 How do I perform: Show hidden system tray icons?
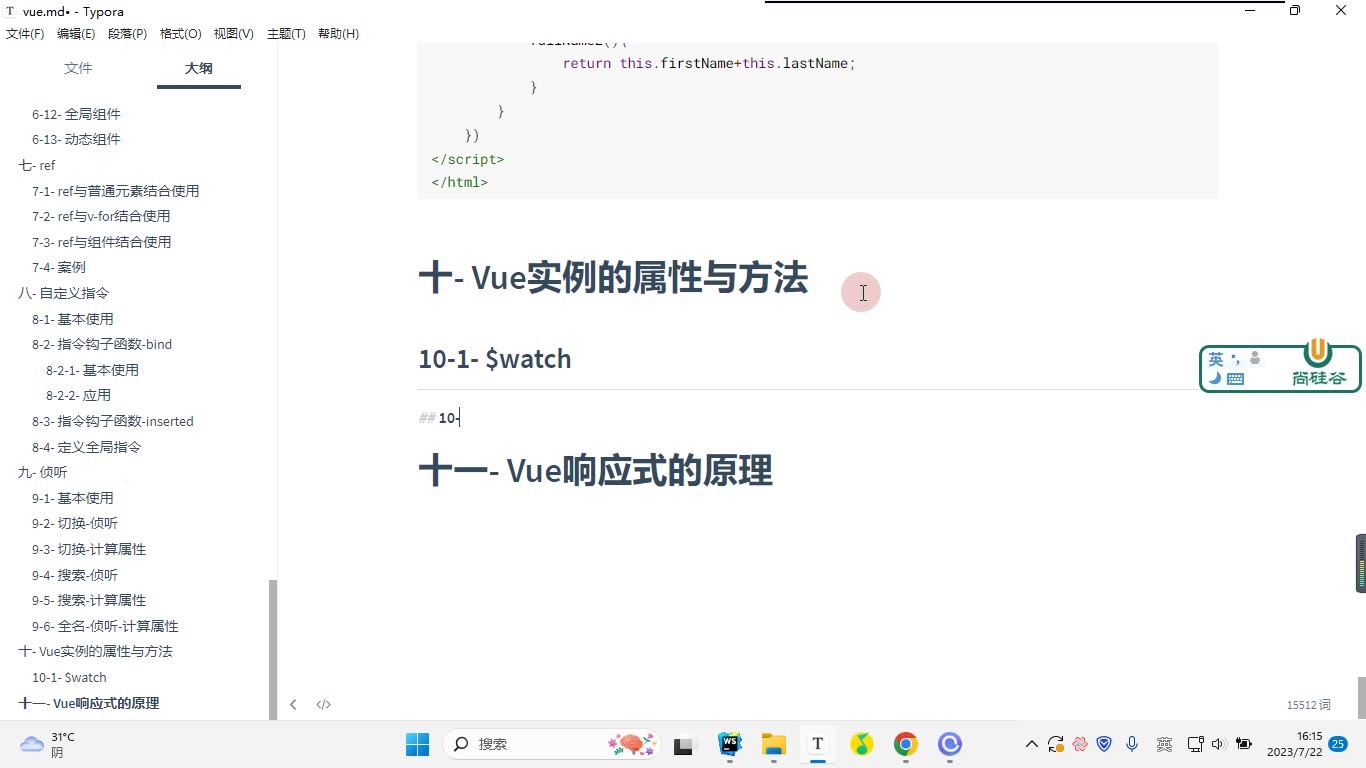coord(1032,744)
